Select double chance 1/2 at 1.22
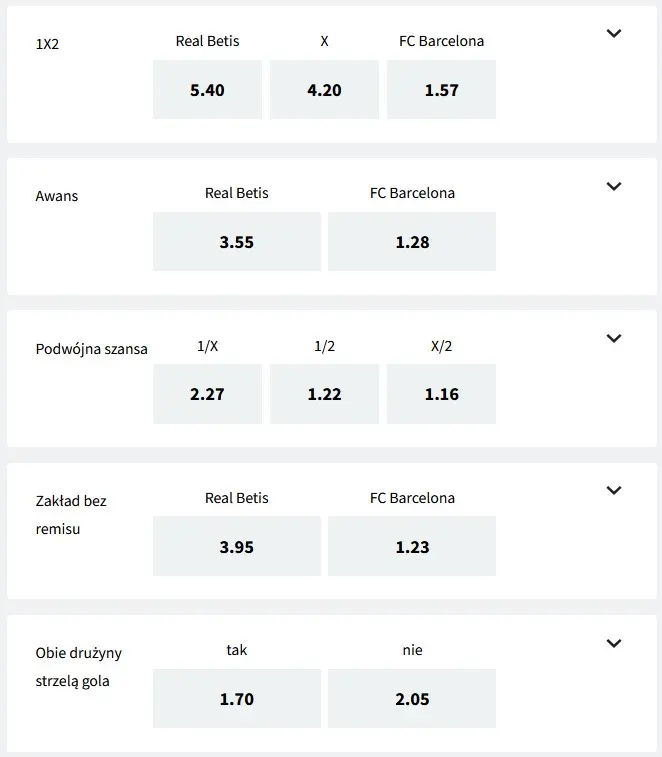The image size is (662, 757). click(324, 394)
